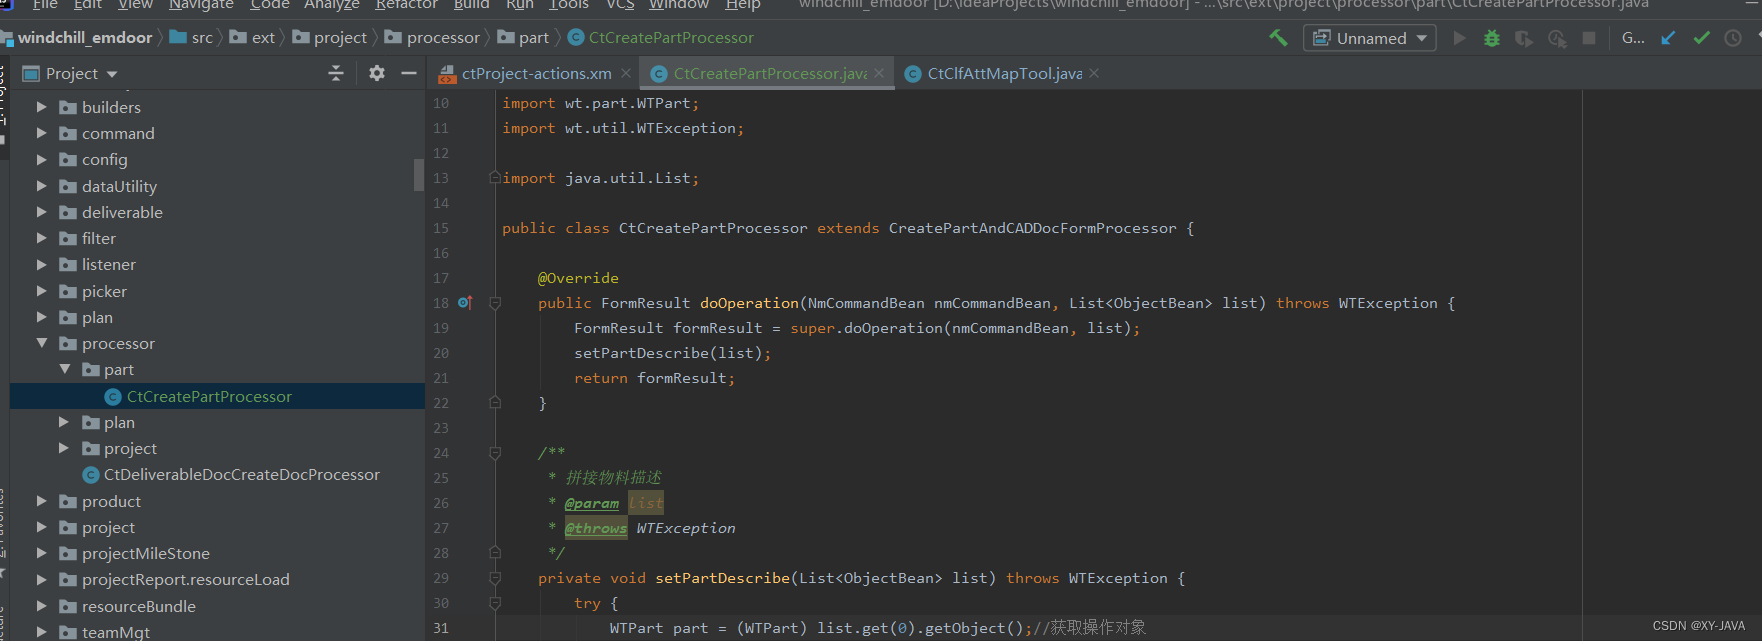The image size is (1762, 641).
Task: Click the Git 'G...' toolbar label
Action: 1633,38
